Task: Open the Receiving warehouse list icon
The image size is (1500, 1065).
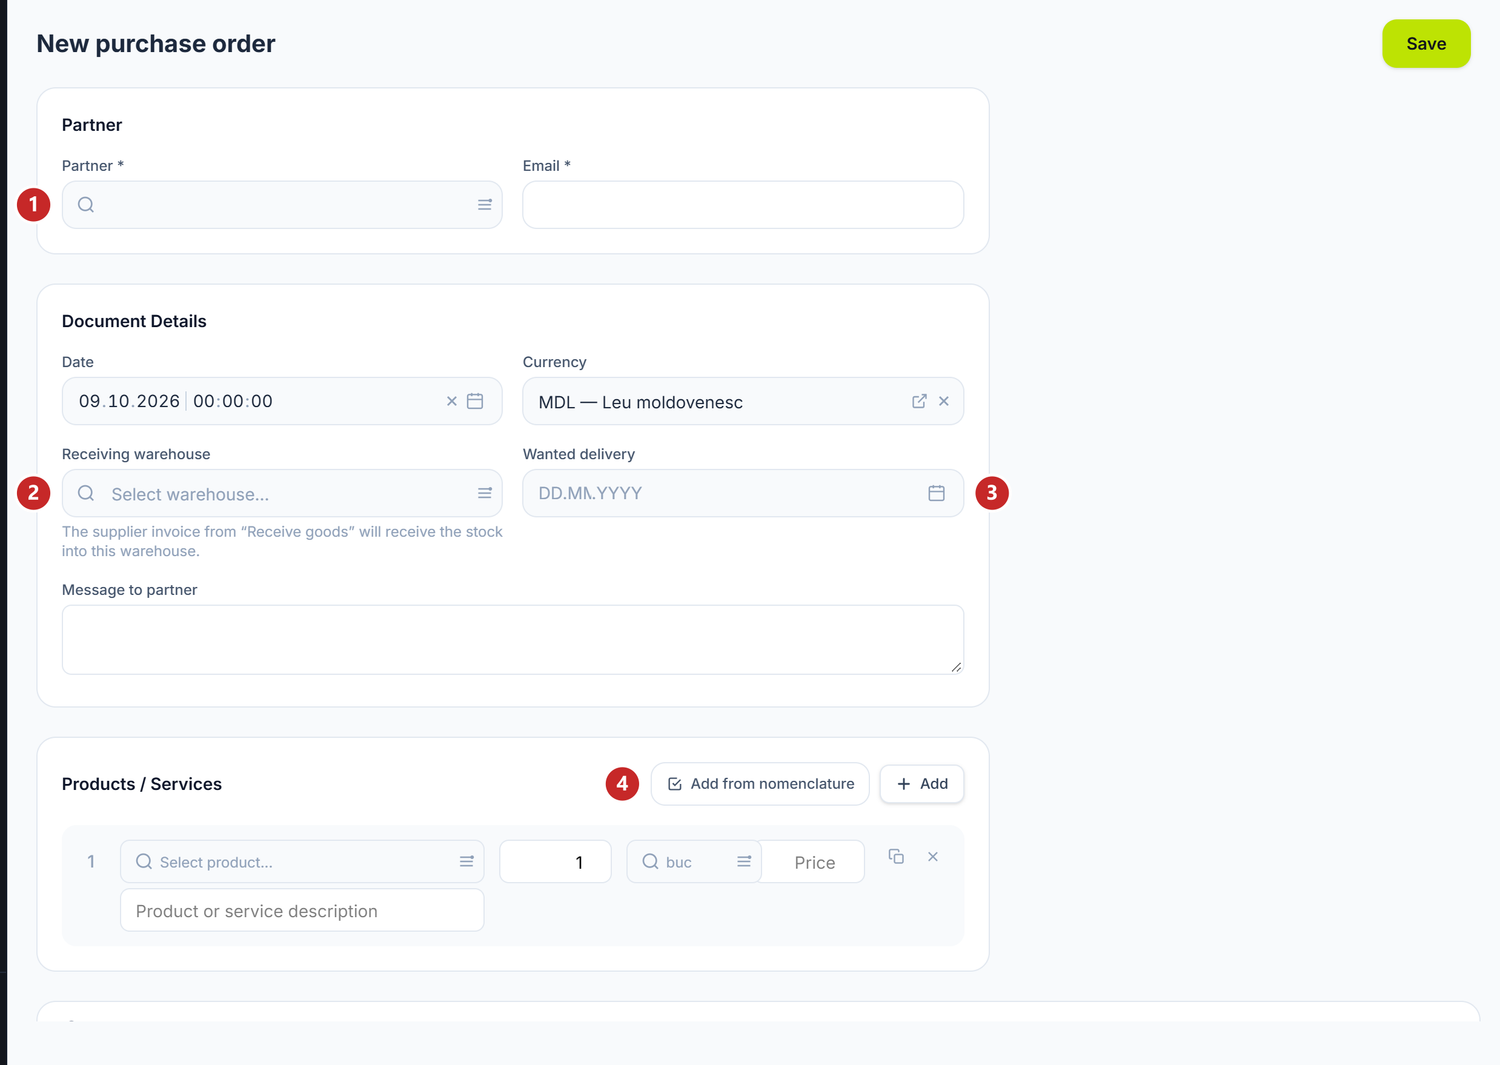Action: point(485,493)
